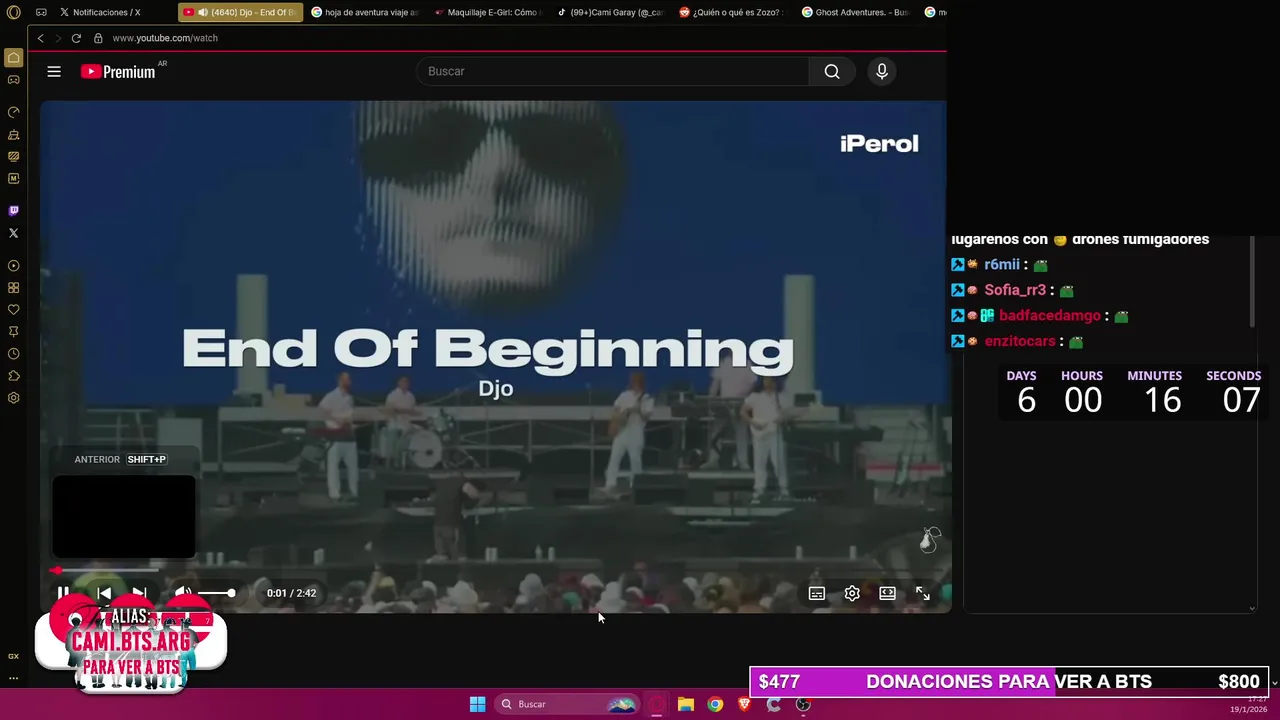
Task: Click chat username enzitocars
Action: pos(1020,341)
